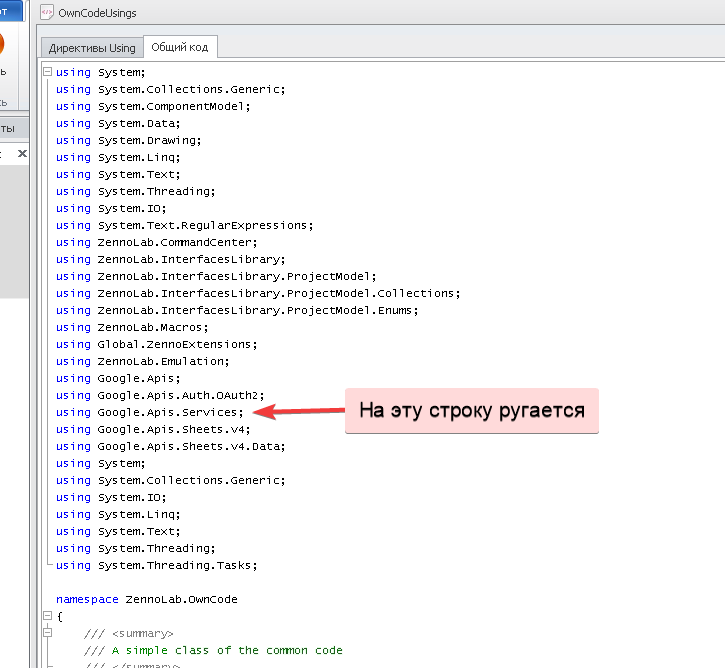Click the line using Google.Apis.Auth.OAuth2;
This screenshot has width=725, height=668.
point(160,395)
